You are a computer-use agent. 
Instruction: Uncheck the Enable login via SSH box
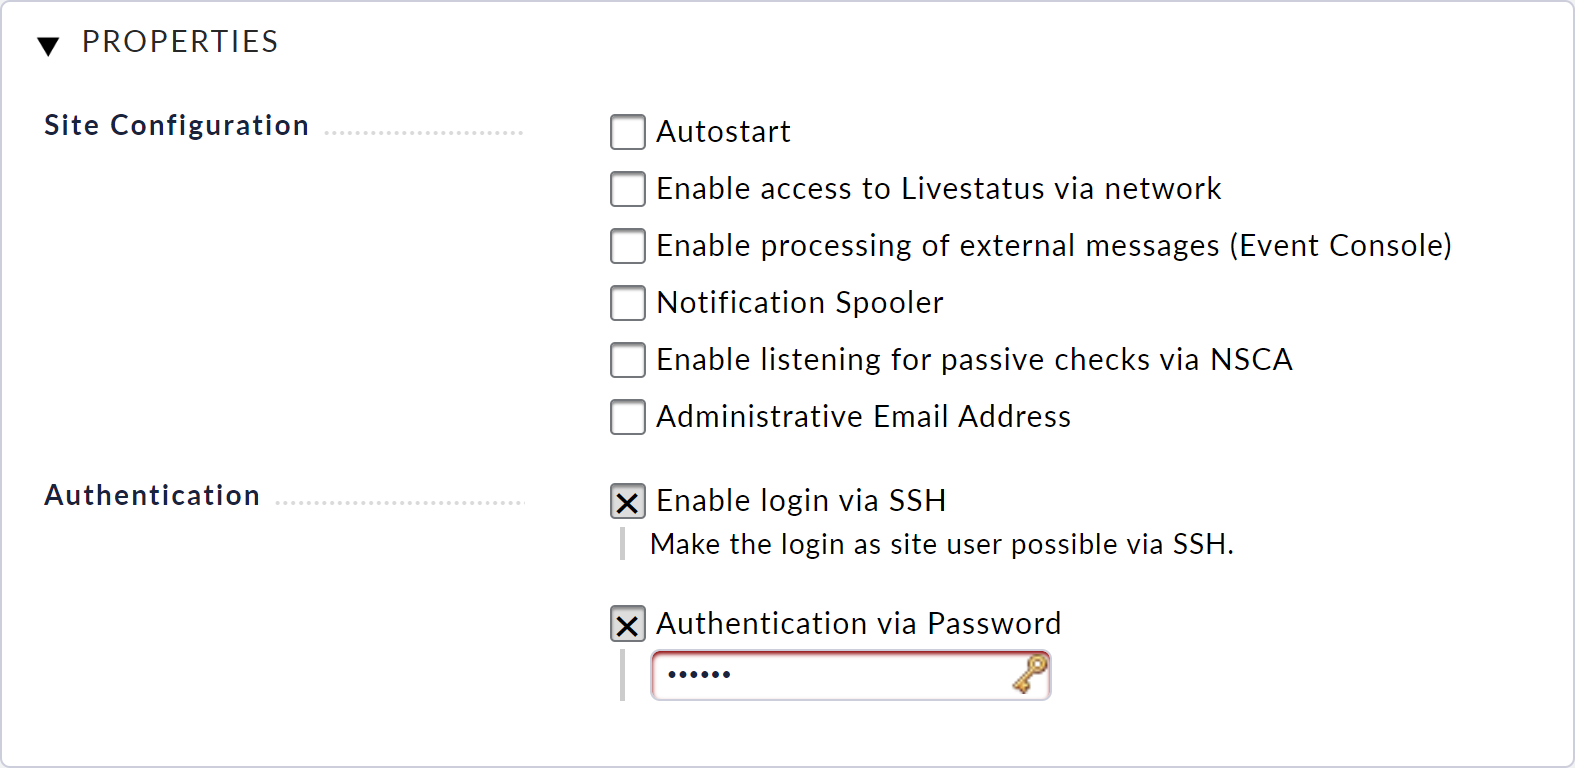628,501
